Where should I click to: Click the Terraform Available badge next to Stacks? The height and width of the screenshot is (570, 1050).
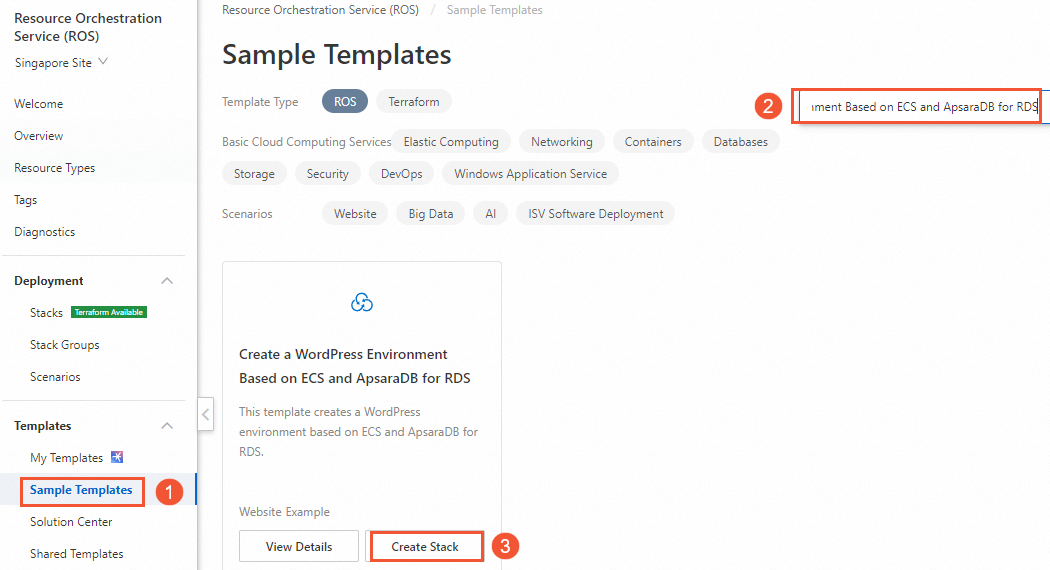pos(109,312)
